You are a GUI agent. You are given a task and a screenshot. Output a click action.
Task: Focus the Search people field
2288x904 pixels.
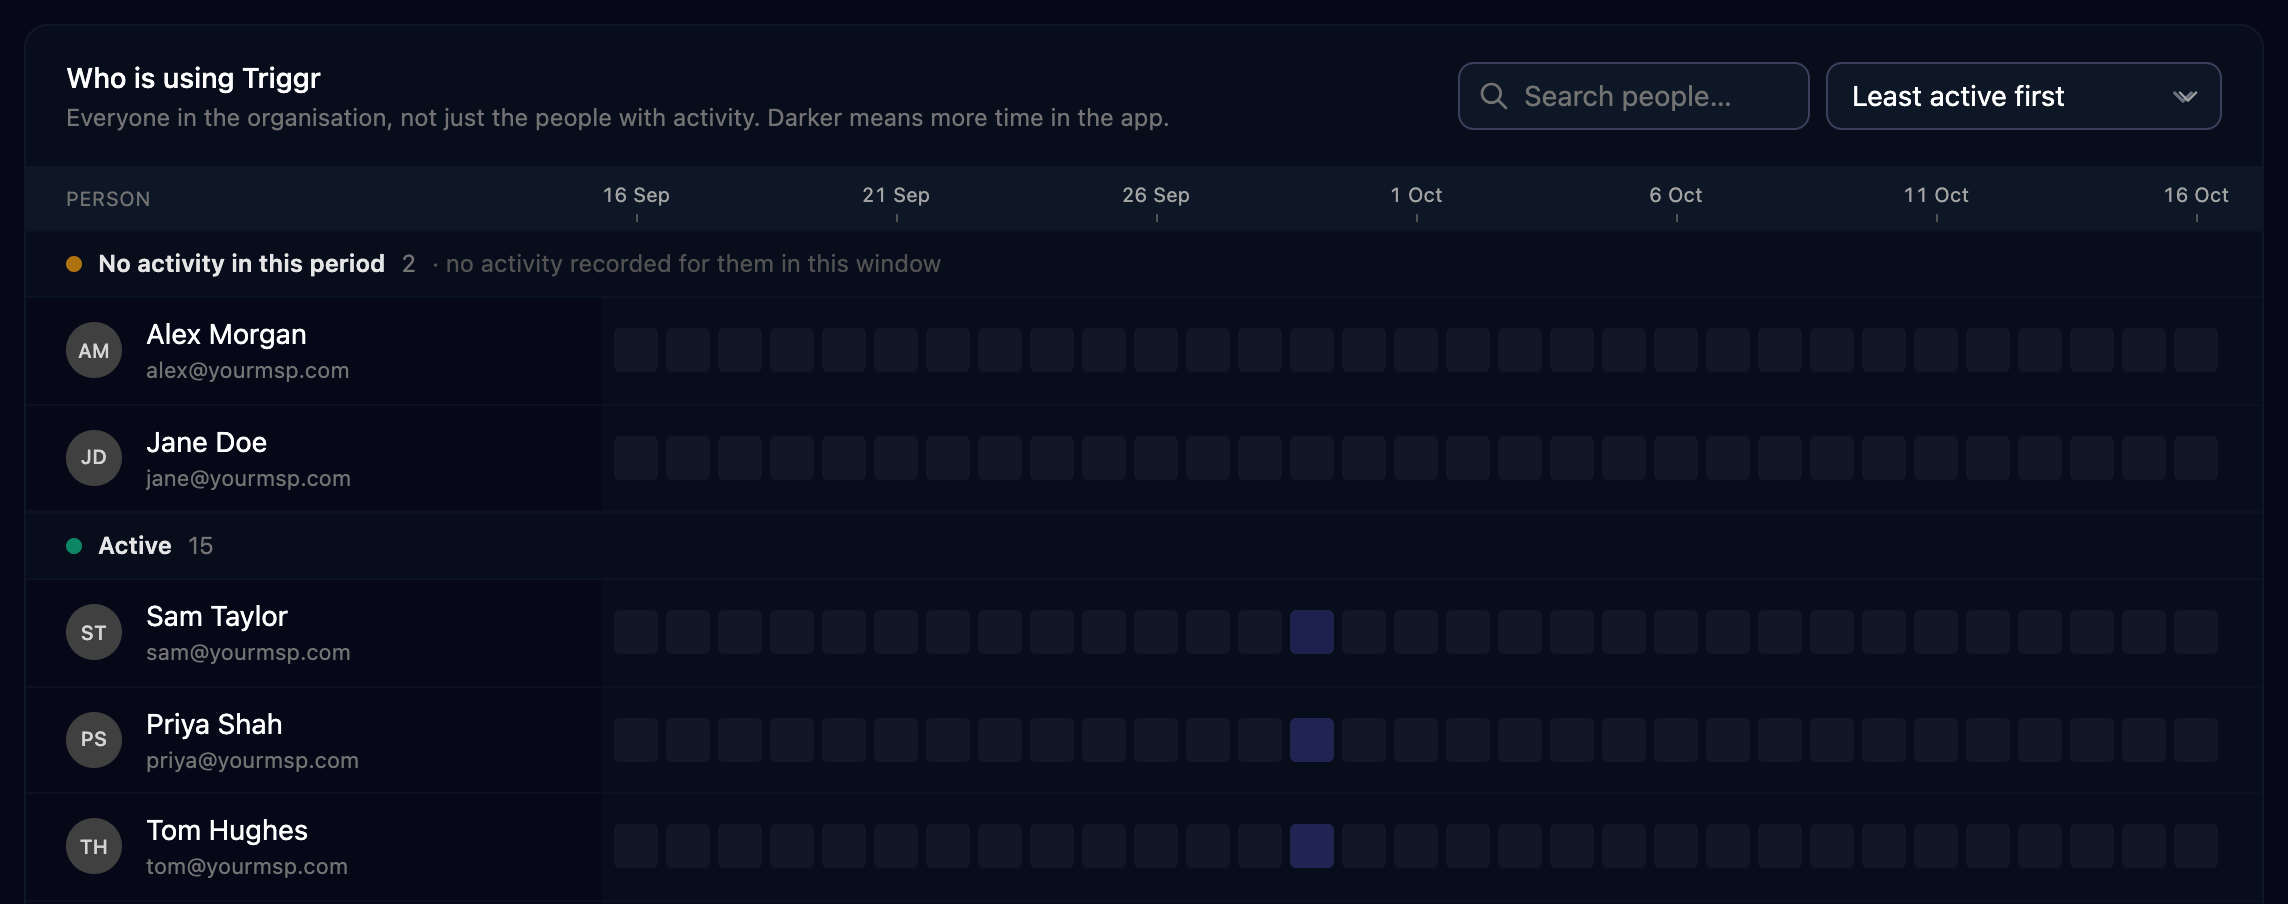(1633, 96)
